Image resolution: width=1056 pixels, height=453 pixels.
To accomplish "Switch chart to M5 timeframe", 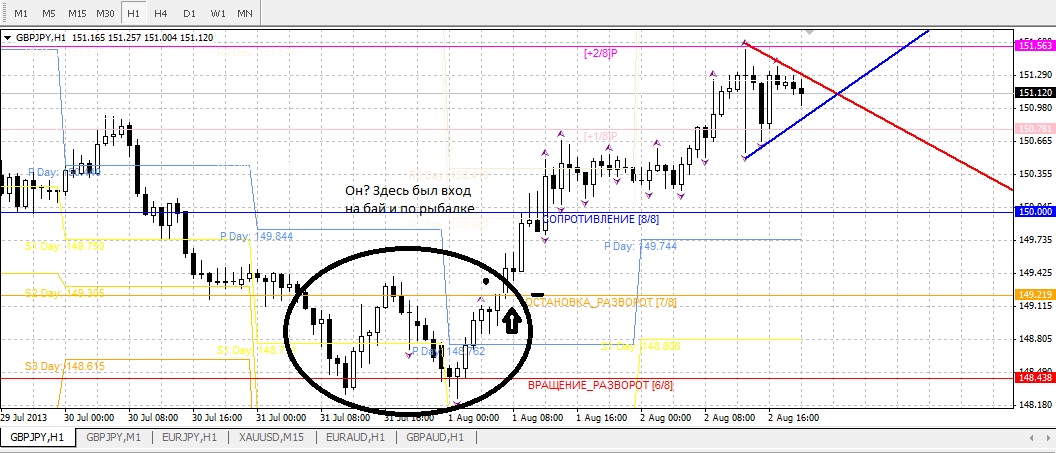I will 48,13.
